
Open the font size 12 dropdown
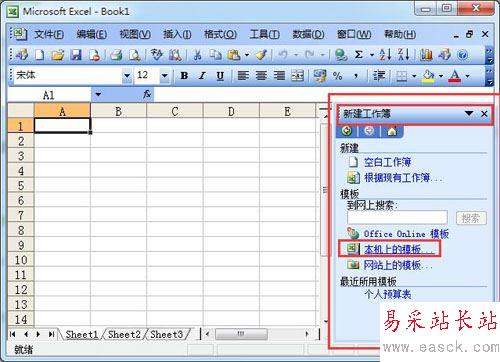[164, 76]
